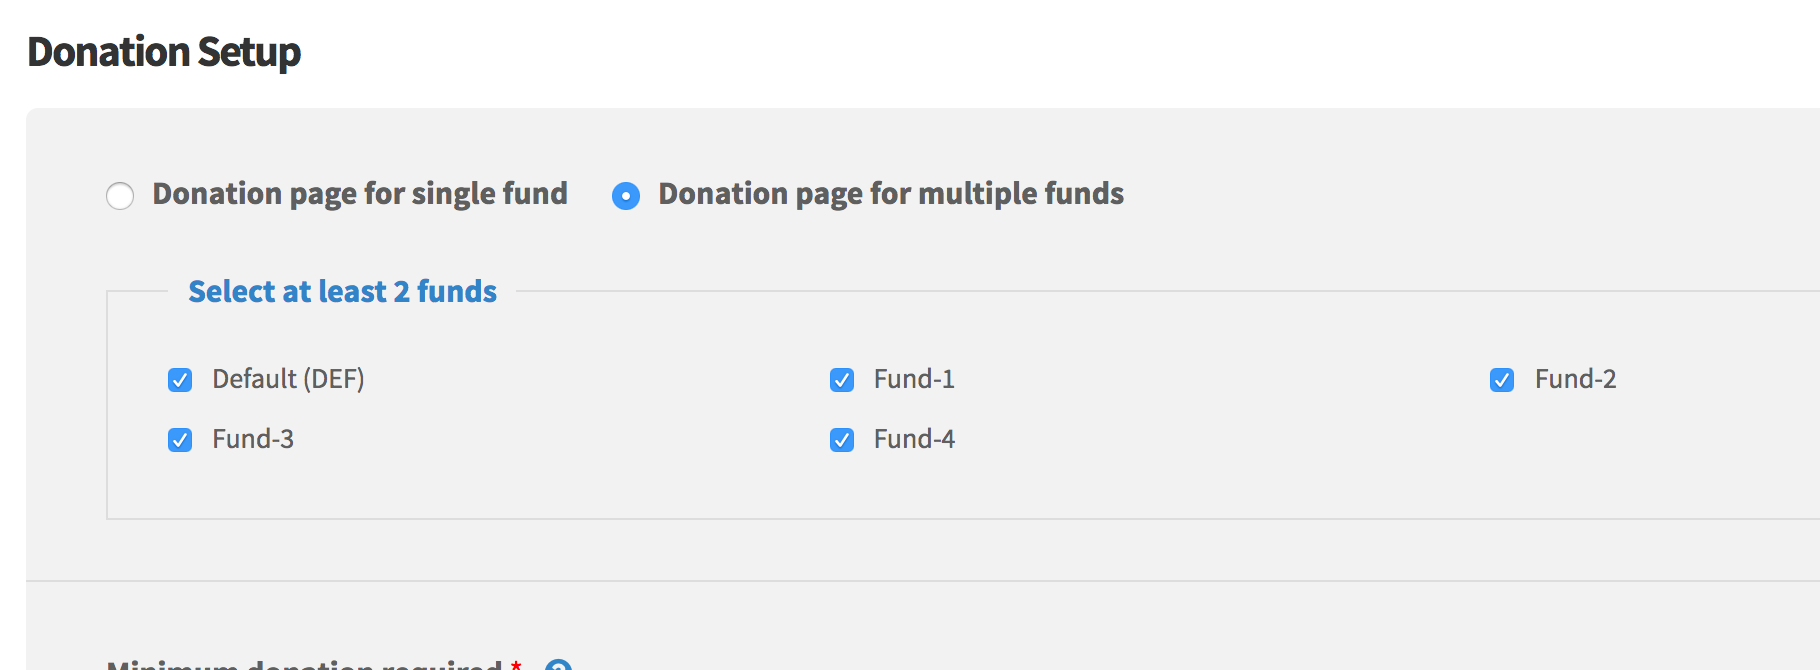Screen dimensions: 1820x670
Task: Click the 'Minimum donation required' field label
Action: pyautogui.click(x=304, y=665)
